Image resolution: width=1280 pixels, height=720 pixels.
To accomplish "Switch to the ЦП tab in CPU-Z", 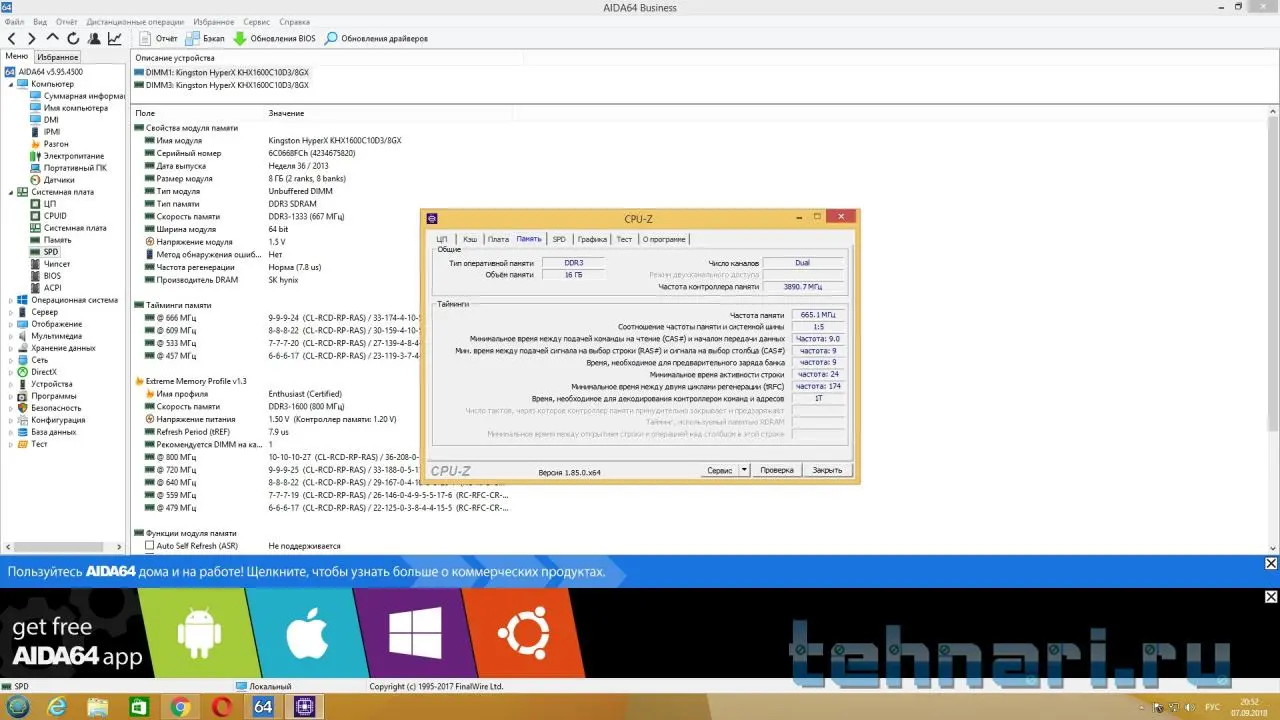I will pos(442,239).
